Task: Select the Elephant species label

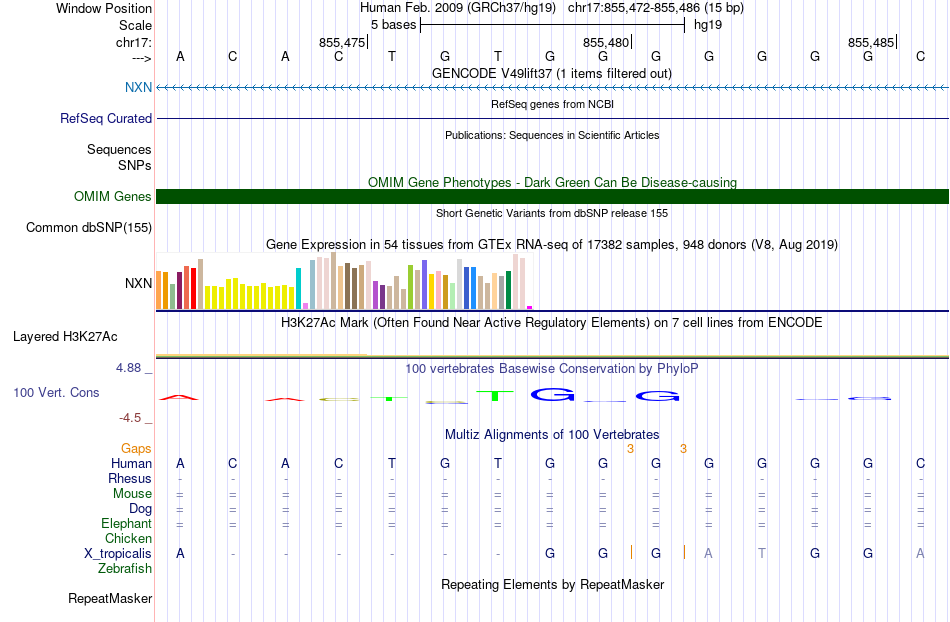Action: pos(126,523)
